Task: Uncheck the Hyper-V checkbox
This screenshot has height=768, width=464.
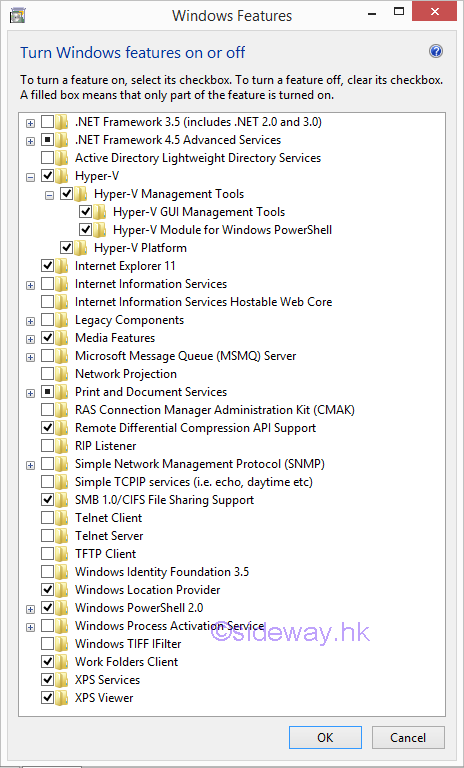Action: click(x=48, y=175)
